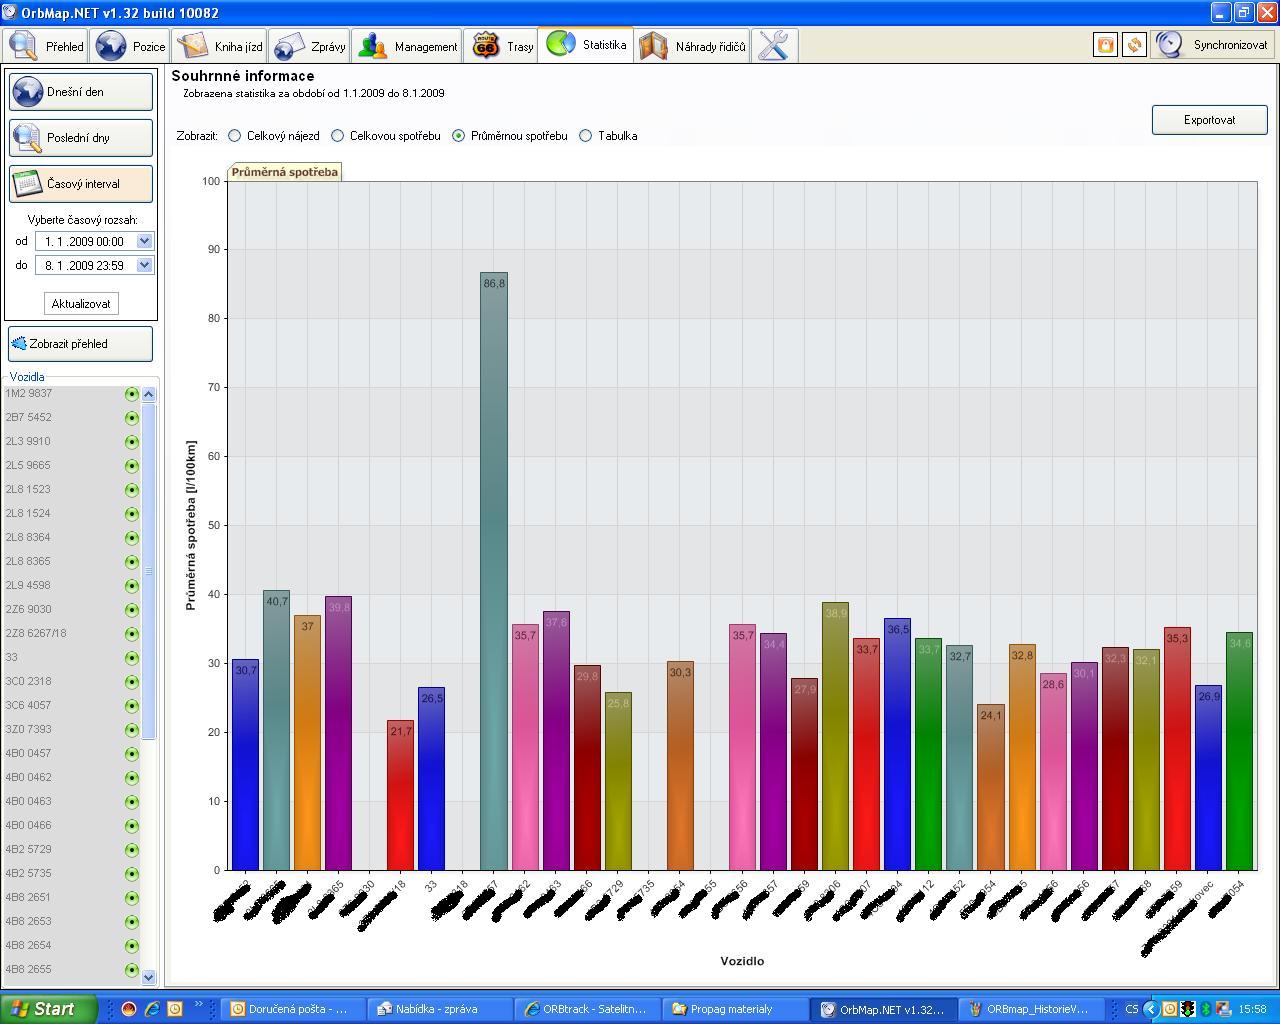Click the 'od' date field value
Screen dimensions: 1280x1024
[85, 241]
